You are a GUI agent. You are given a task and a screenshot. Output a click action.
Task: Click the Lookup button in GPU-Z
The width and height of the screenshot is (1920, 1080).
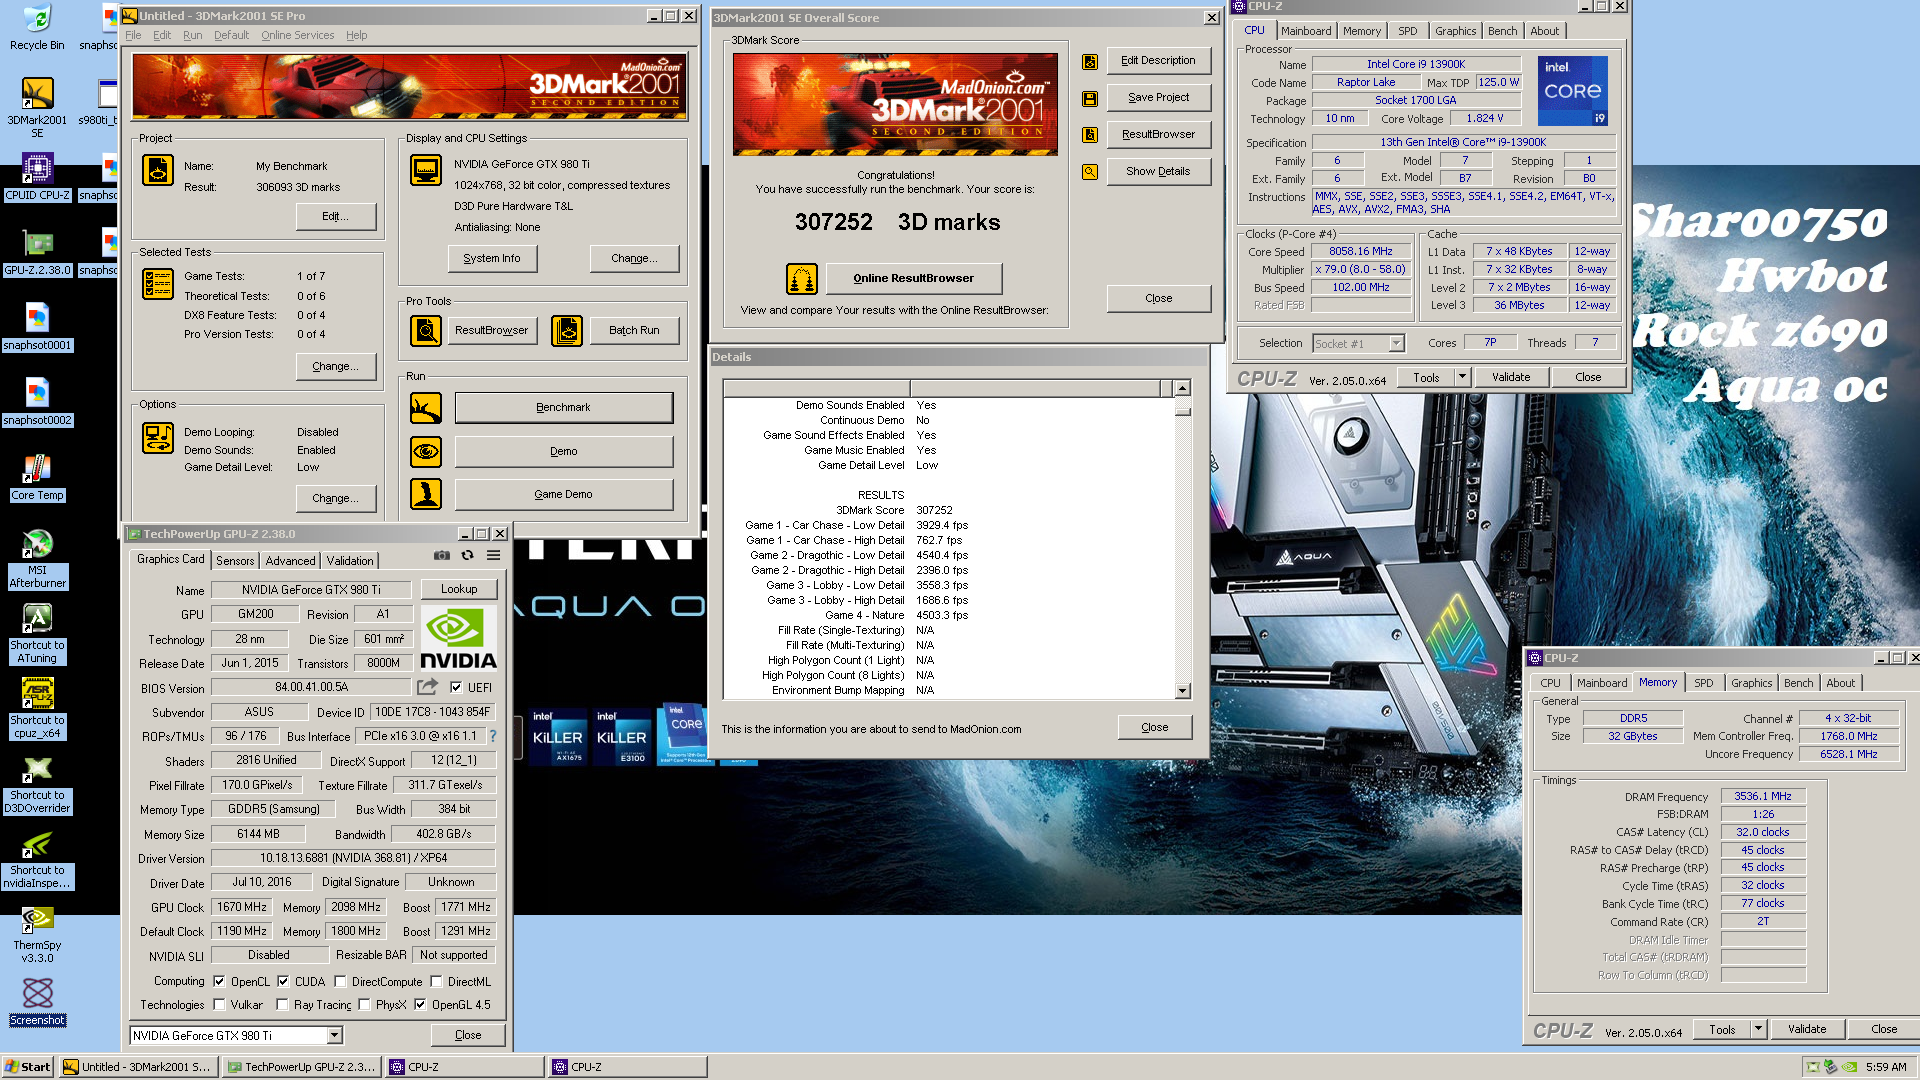(459, 589)
